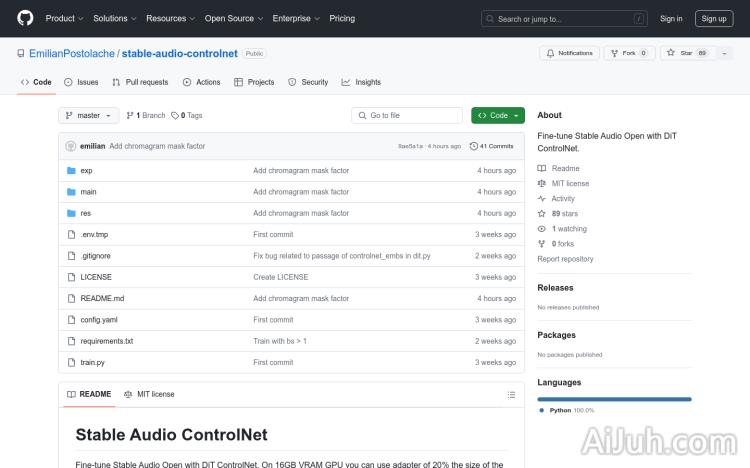Image resolution: width=750 pixels, height=468 pixels.
Task: Go to the Pricing page
Action: tap(342, 18)
